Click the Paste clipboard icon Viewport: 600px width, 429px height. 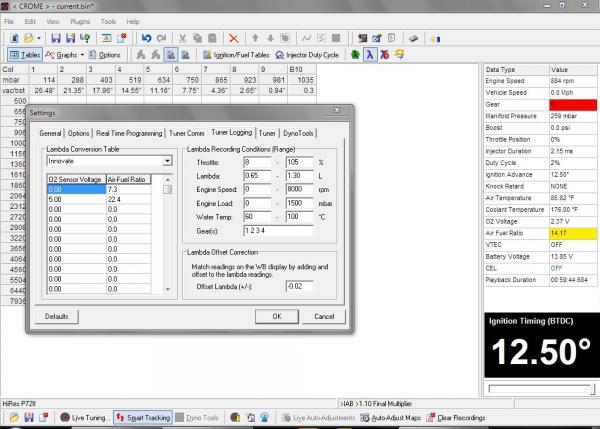(212, 38)
